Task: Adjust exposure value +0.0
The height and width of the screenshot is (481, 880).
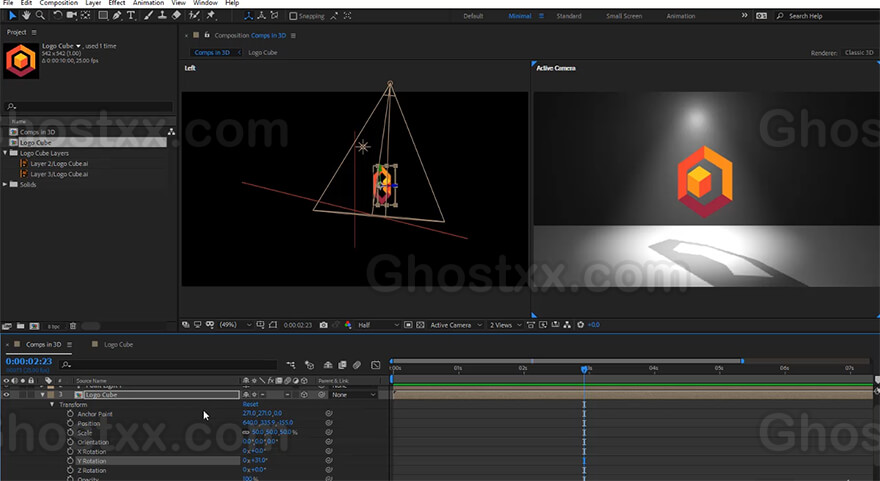Action: point(594,325)
